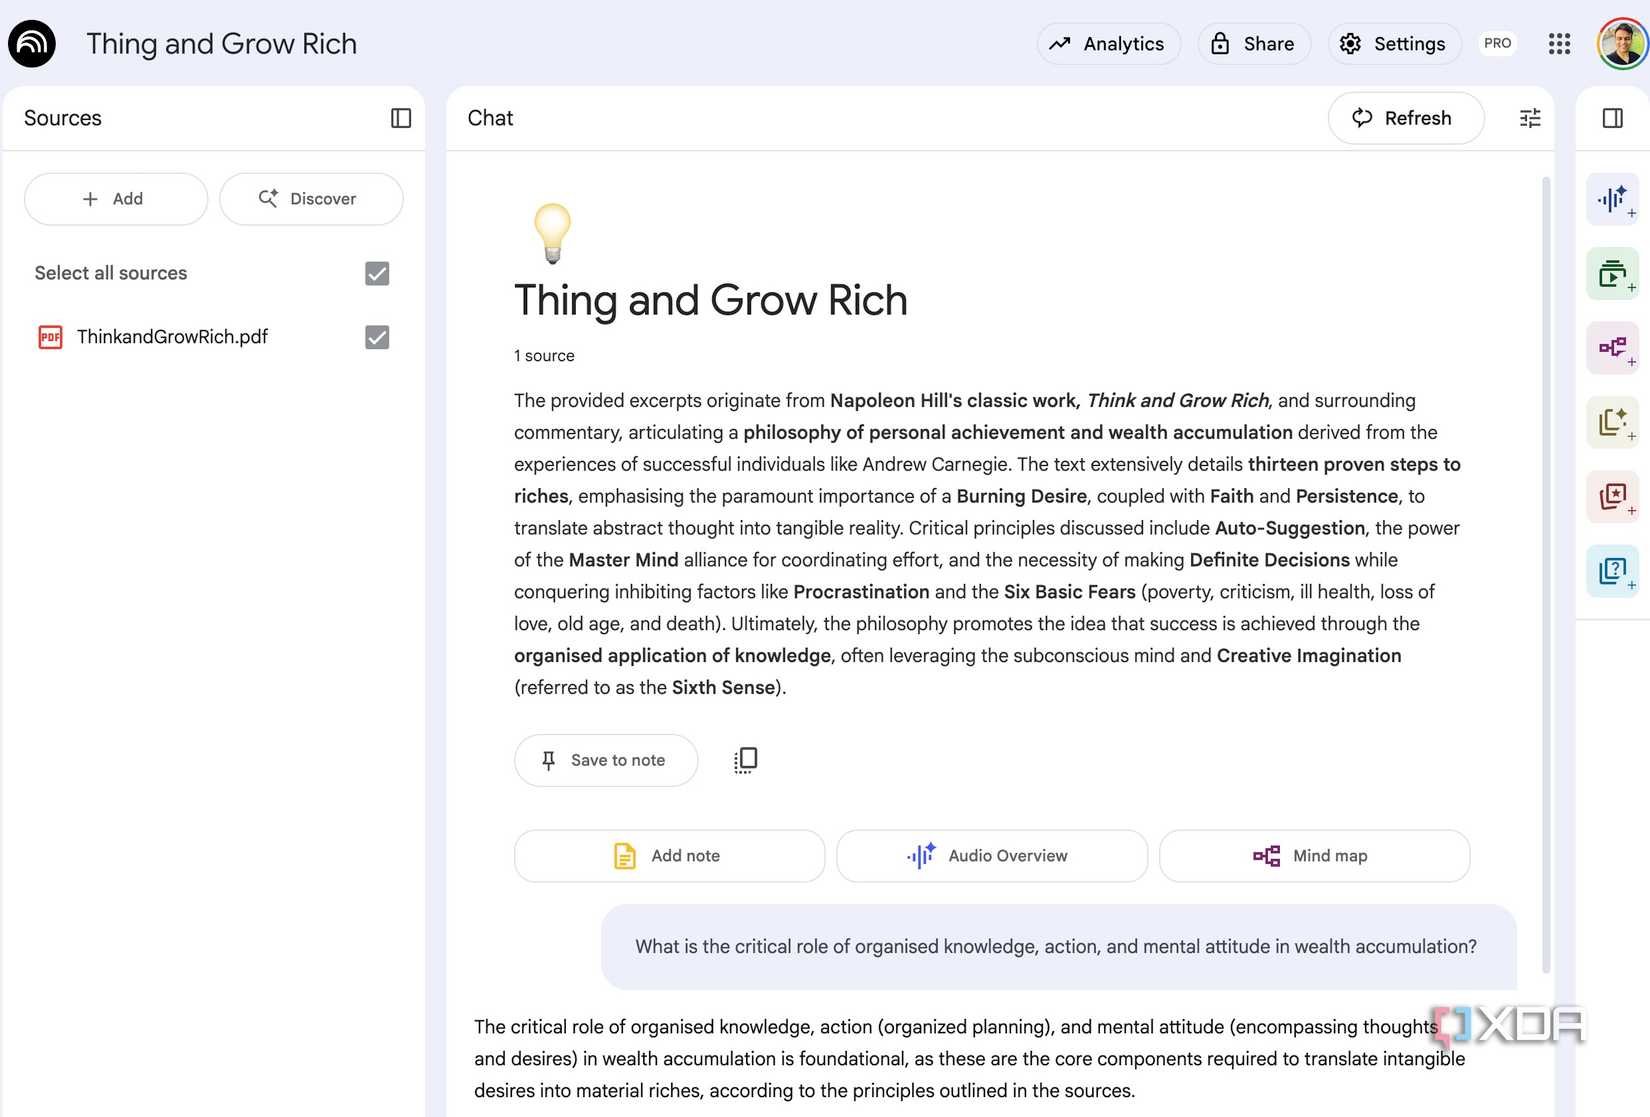Viewport: 1650px width, 1117px height.
Task: Open the Google apps grid
Action: (x=1559, y=44)
